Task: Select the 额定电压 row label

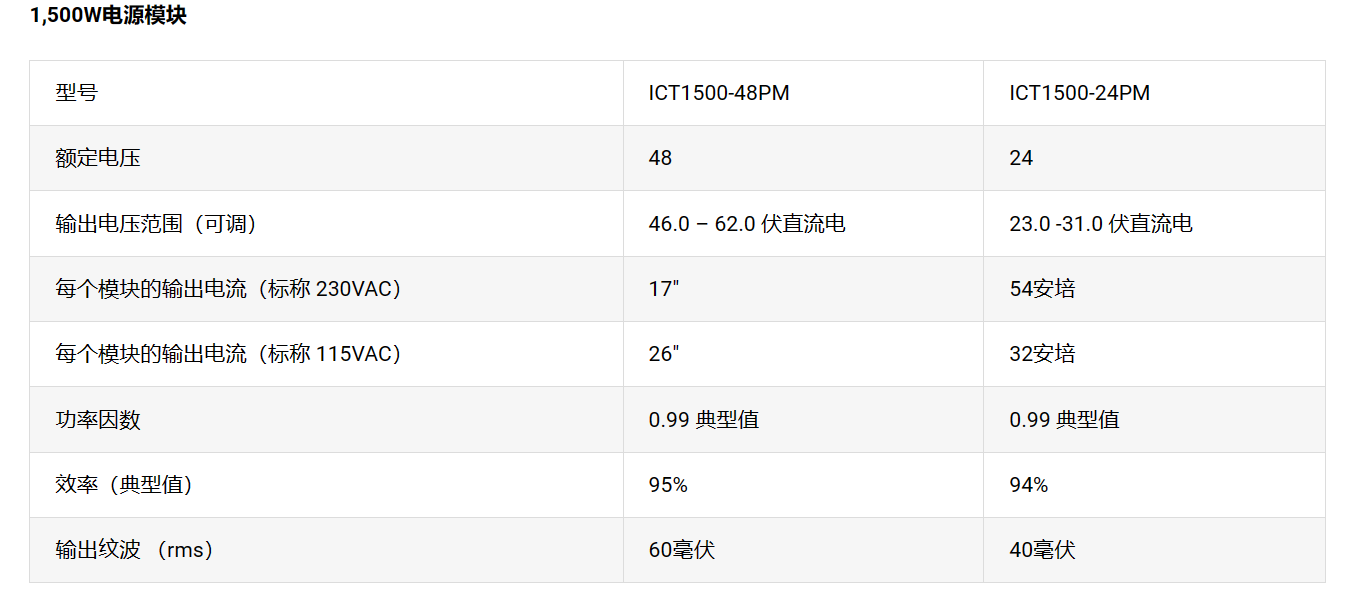Action: 98,158
